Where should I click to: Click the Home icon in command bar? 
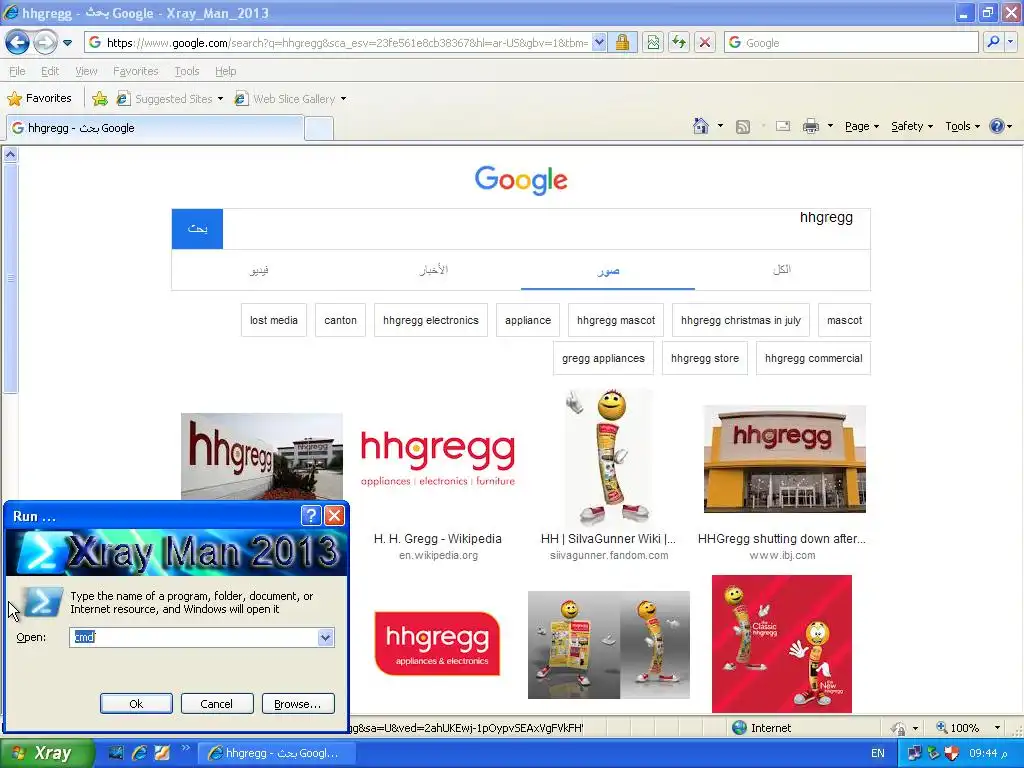701,126
